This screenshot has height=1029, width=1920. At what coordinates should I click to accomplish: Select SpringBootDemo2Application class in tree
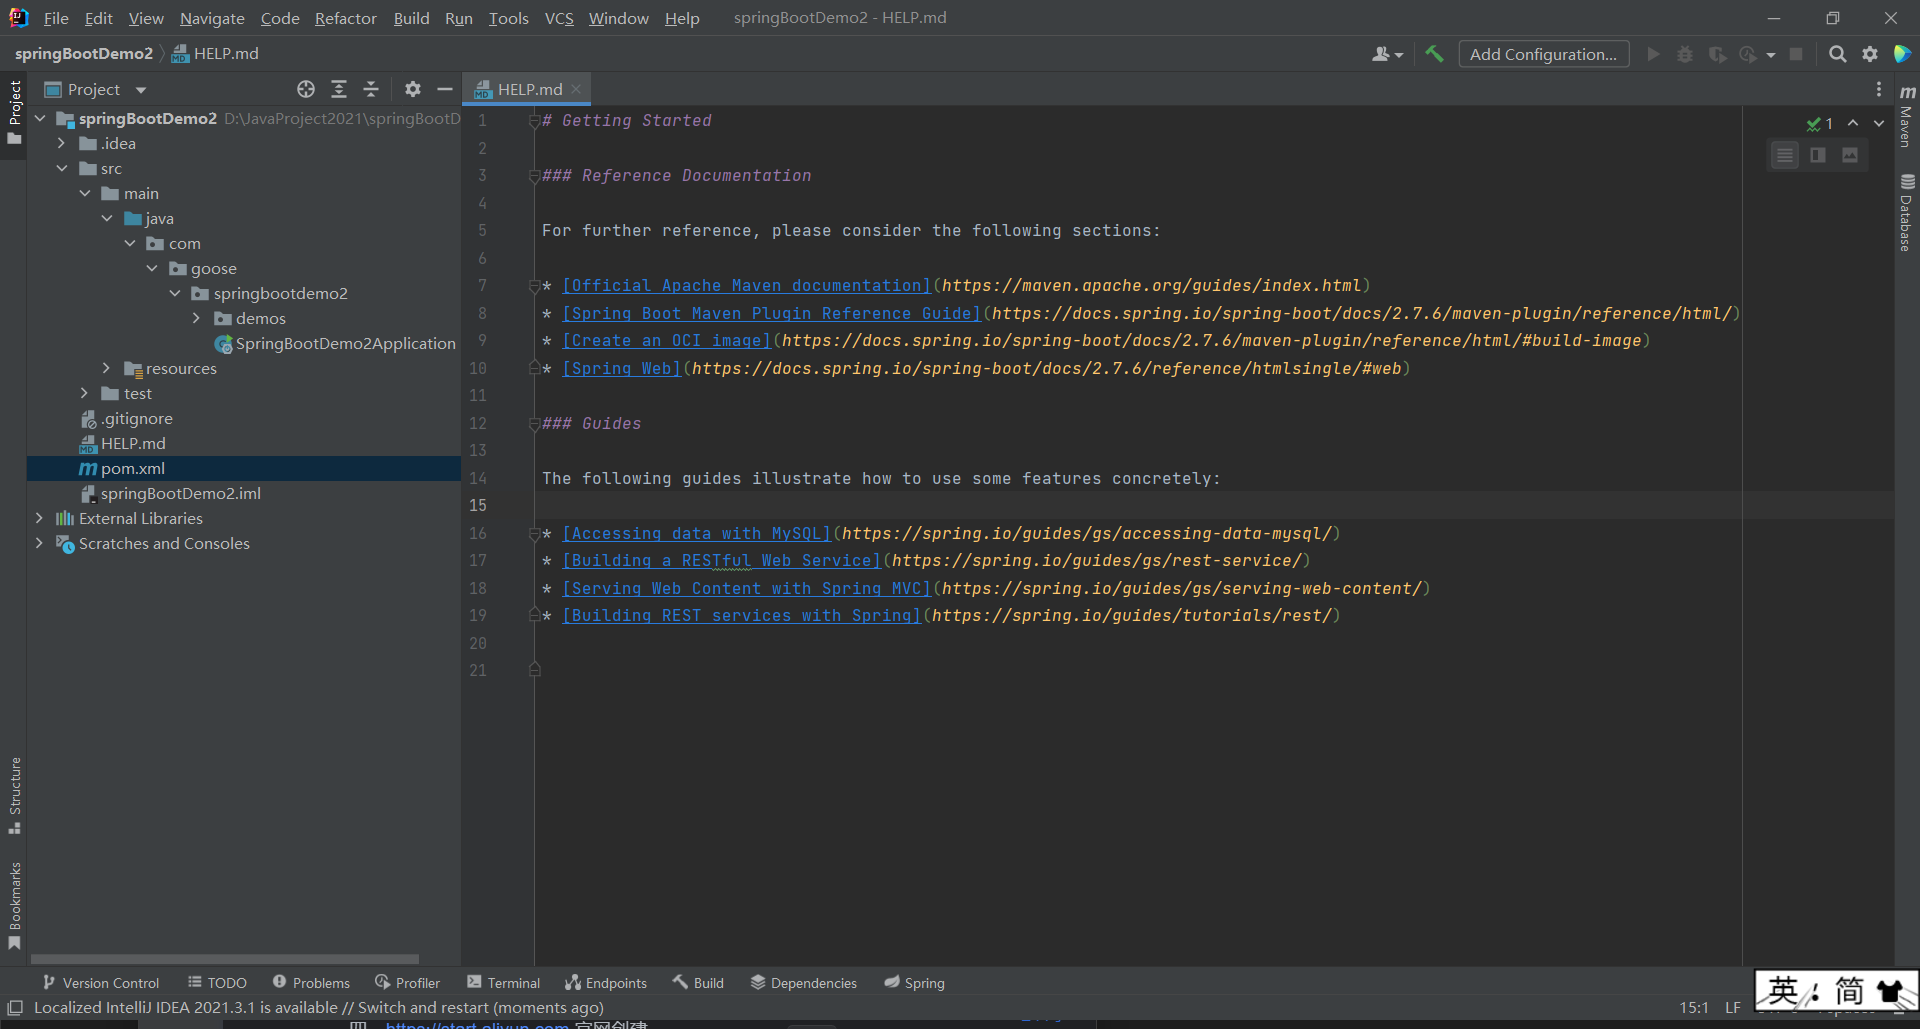pyautogui.click(x=336, y=343)
